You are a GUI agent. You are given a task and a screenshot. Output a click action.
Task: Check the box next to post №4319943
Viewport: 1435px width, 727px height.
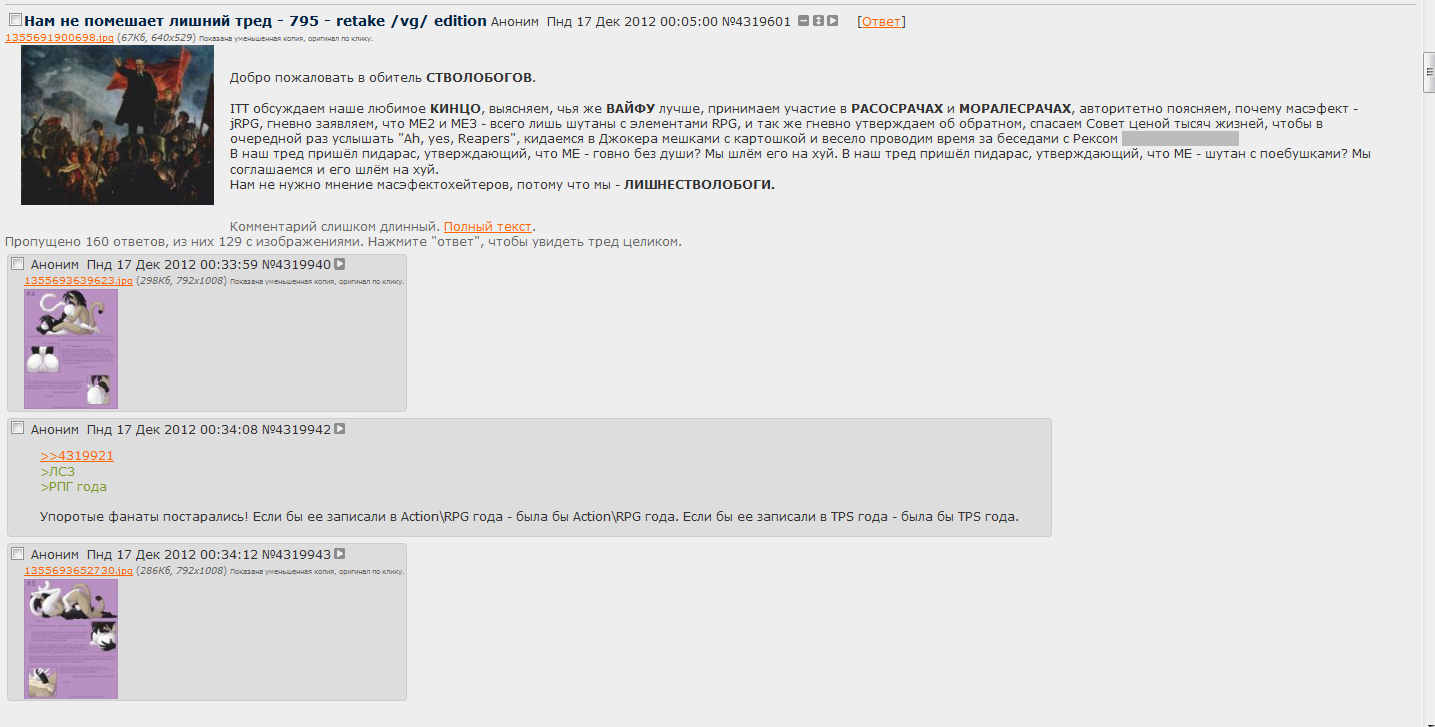[x=17, y=552]
